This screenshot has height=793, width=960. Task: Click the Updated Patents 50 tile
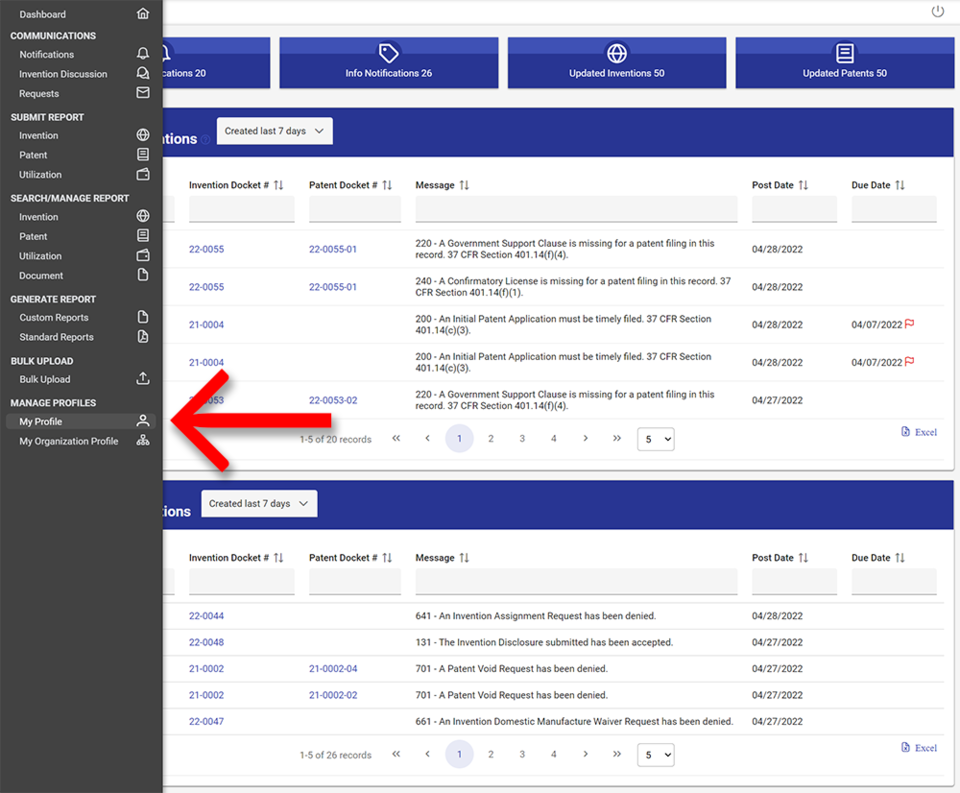coord(845,63)
